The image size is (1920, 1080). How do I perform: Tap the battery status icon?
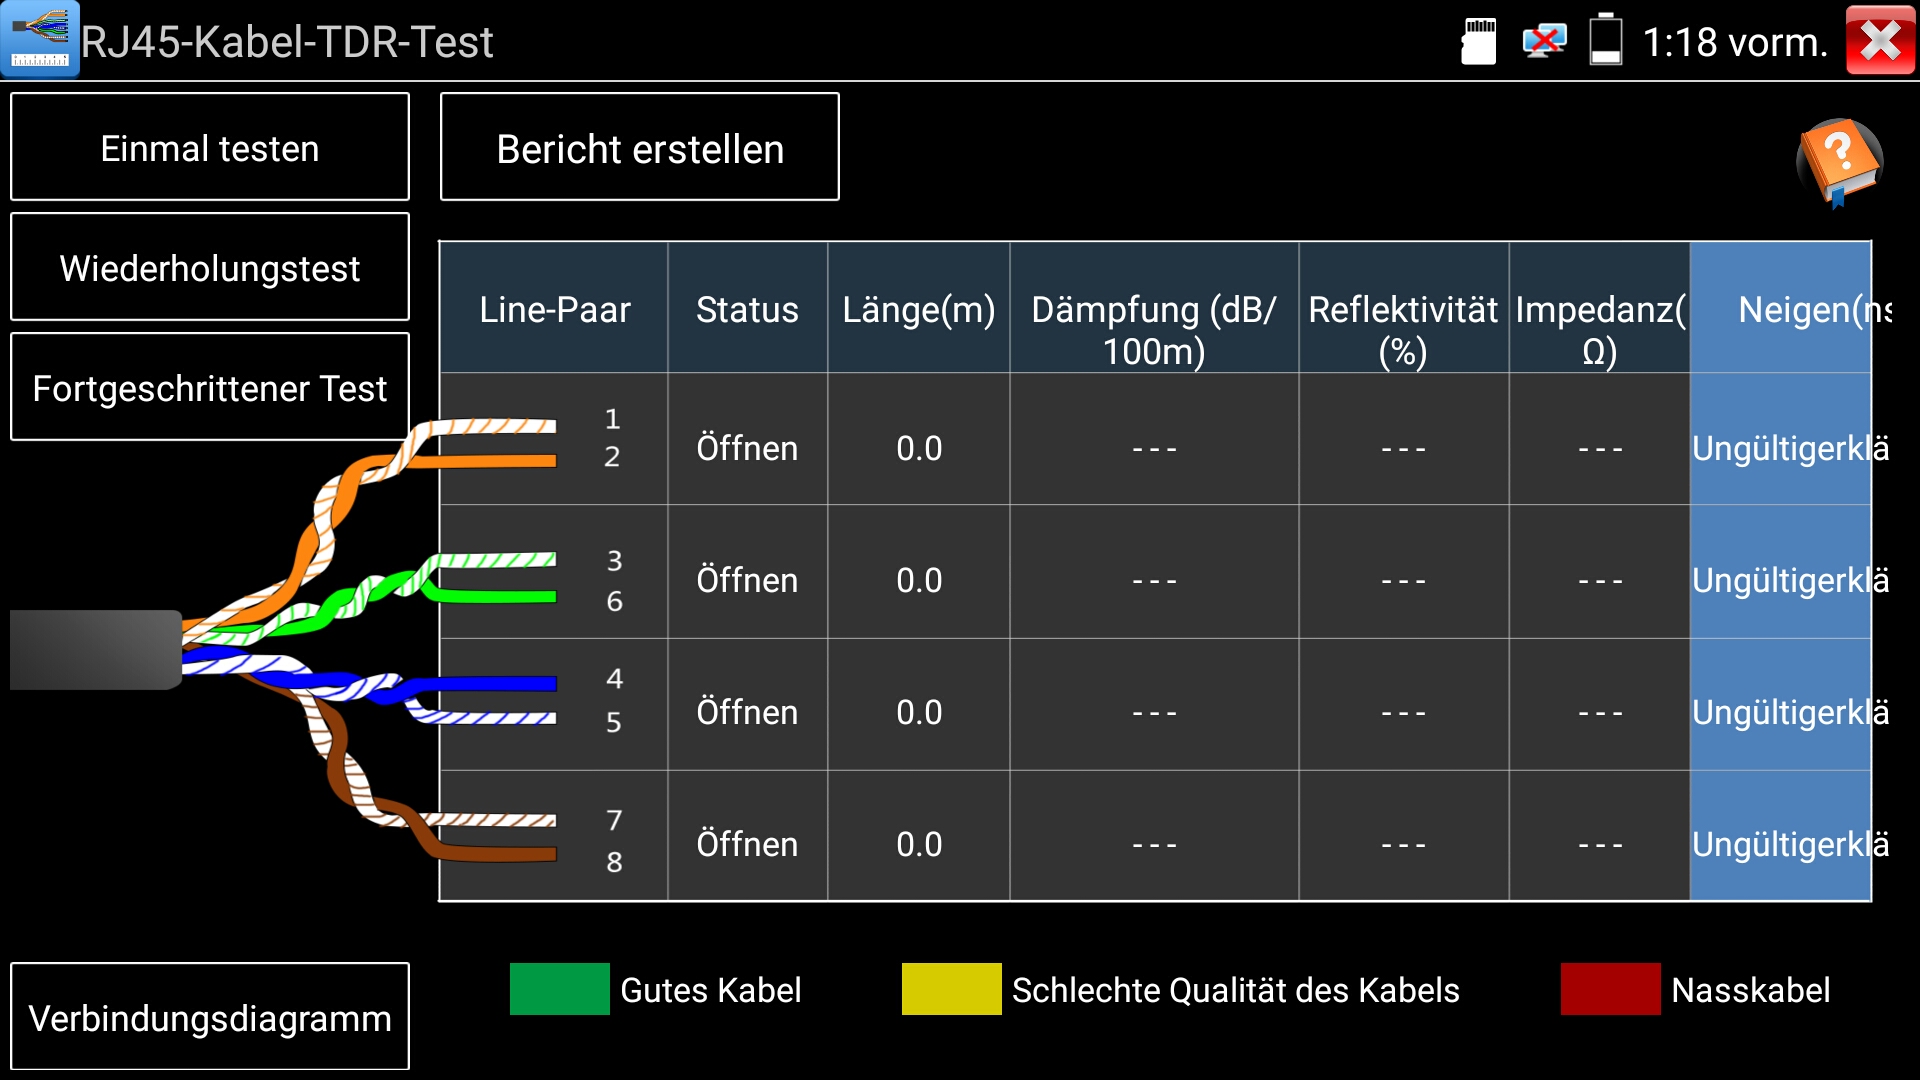(1605, 42)
